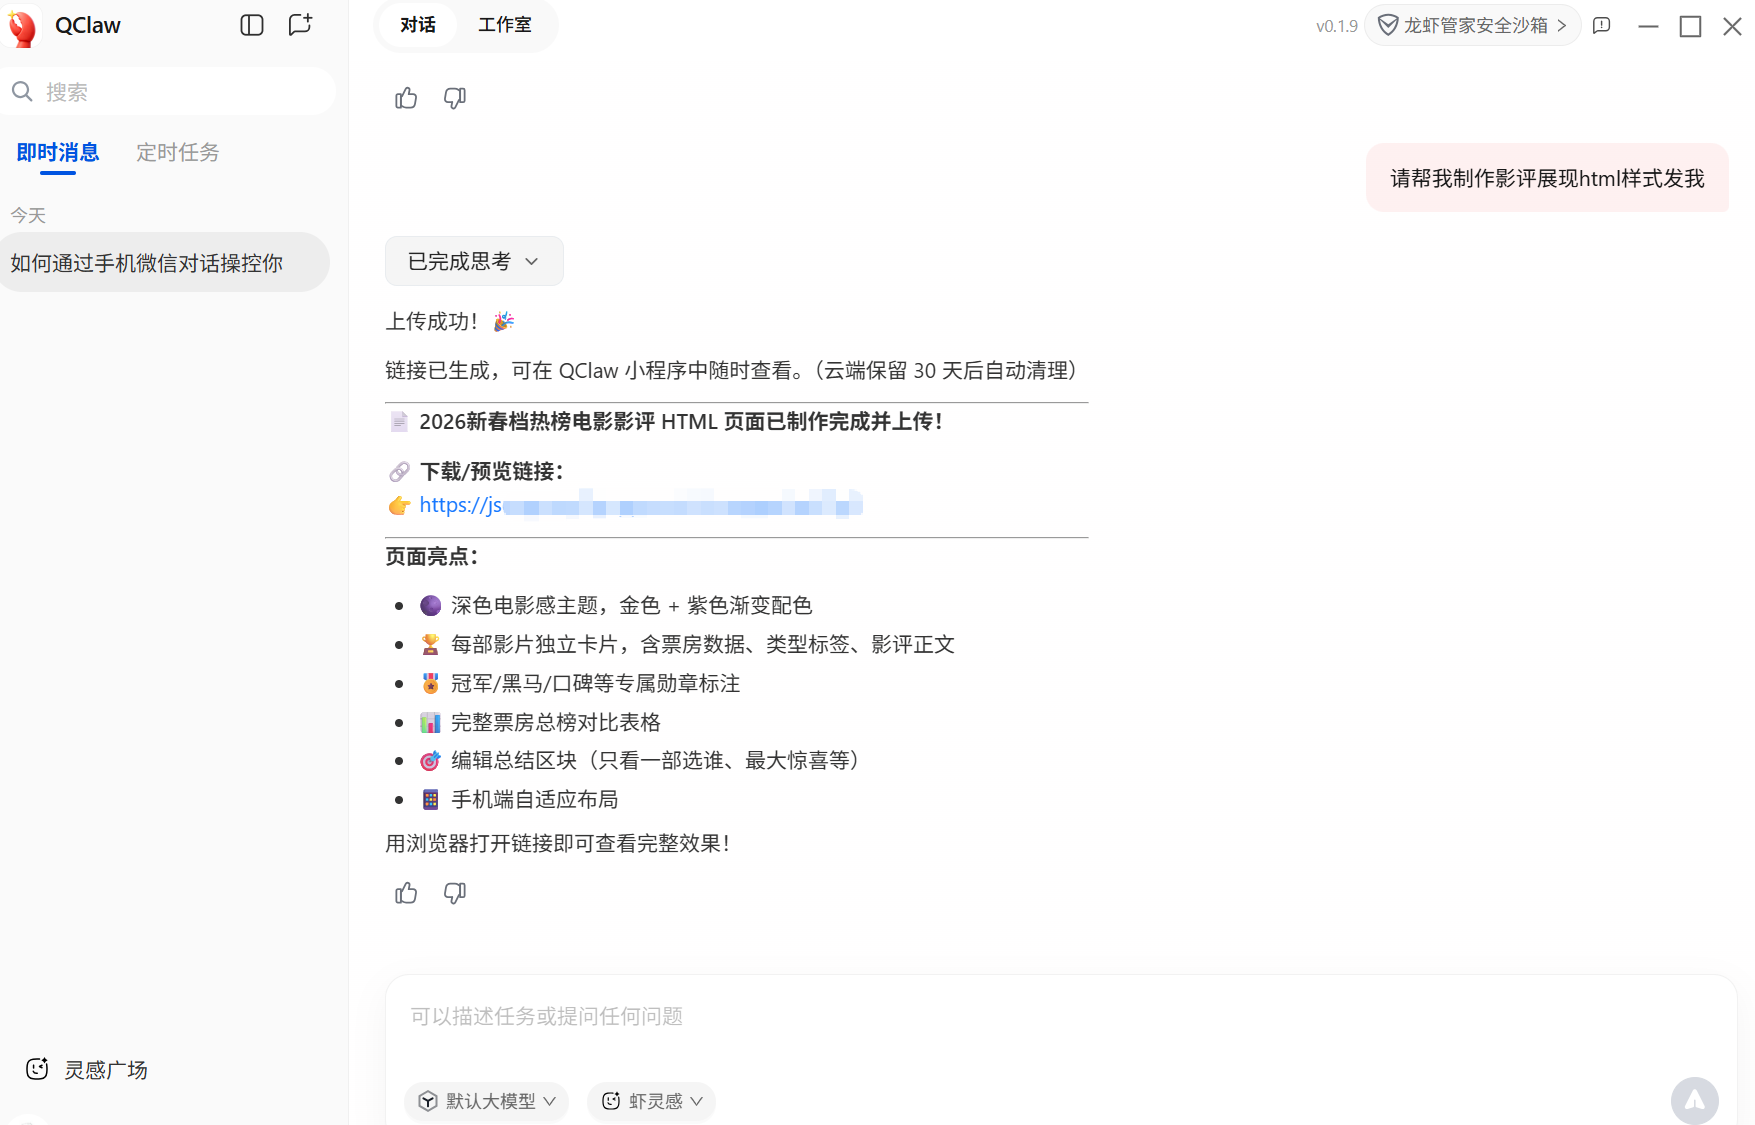Like the upload success reply thumbs-up

coord(406,893)
